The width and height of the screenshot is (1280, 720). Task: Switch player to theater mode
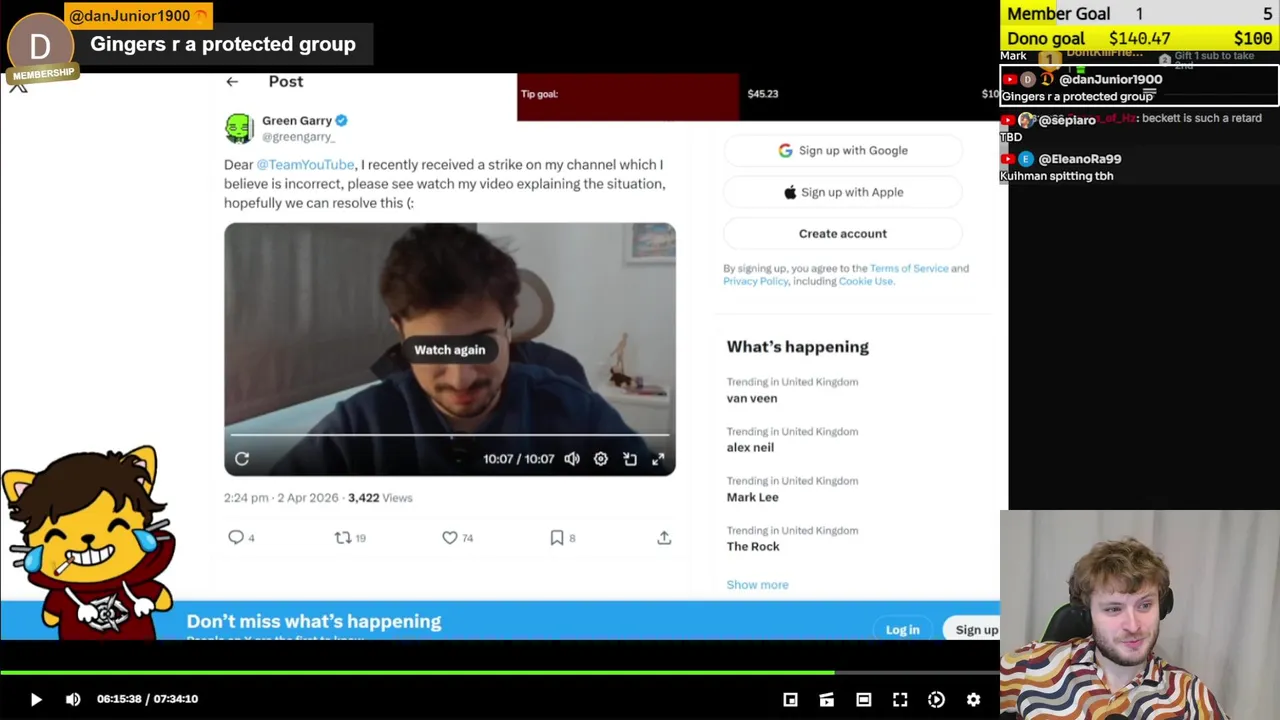pyautogui.click(x=863, y=700)
